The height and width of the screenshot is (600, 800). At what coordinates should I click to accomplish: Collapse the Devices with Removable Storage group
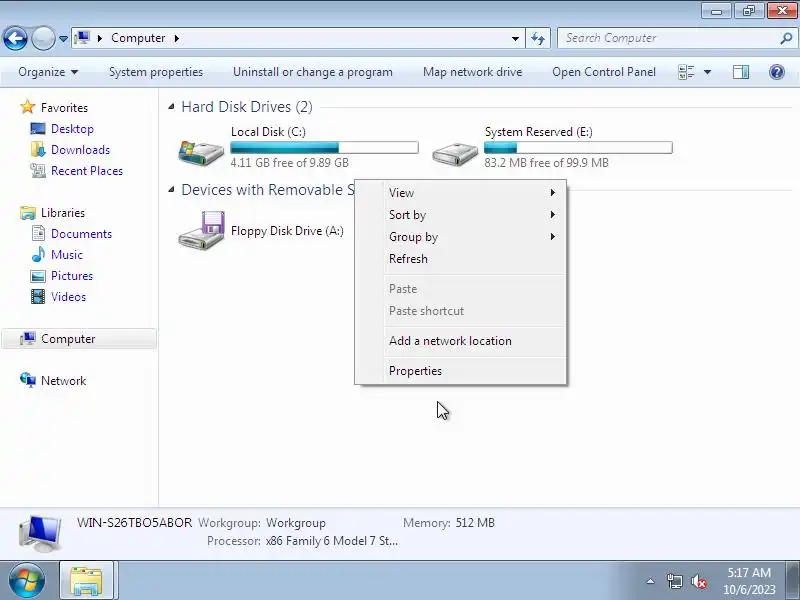point(171,190)
